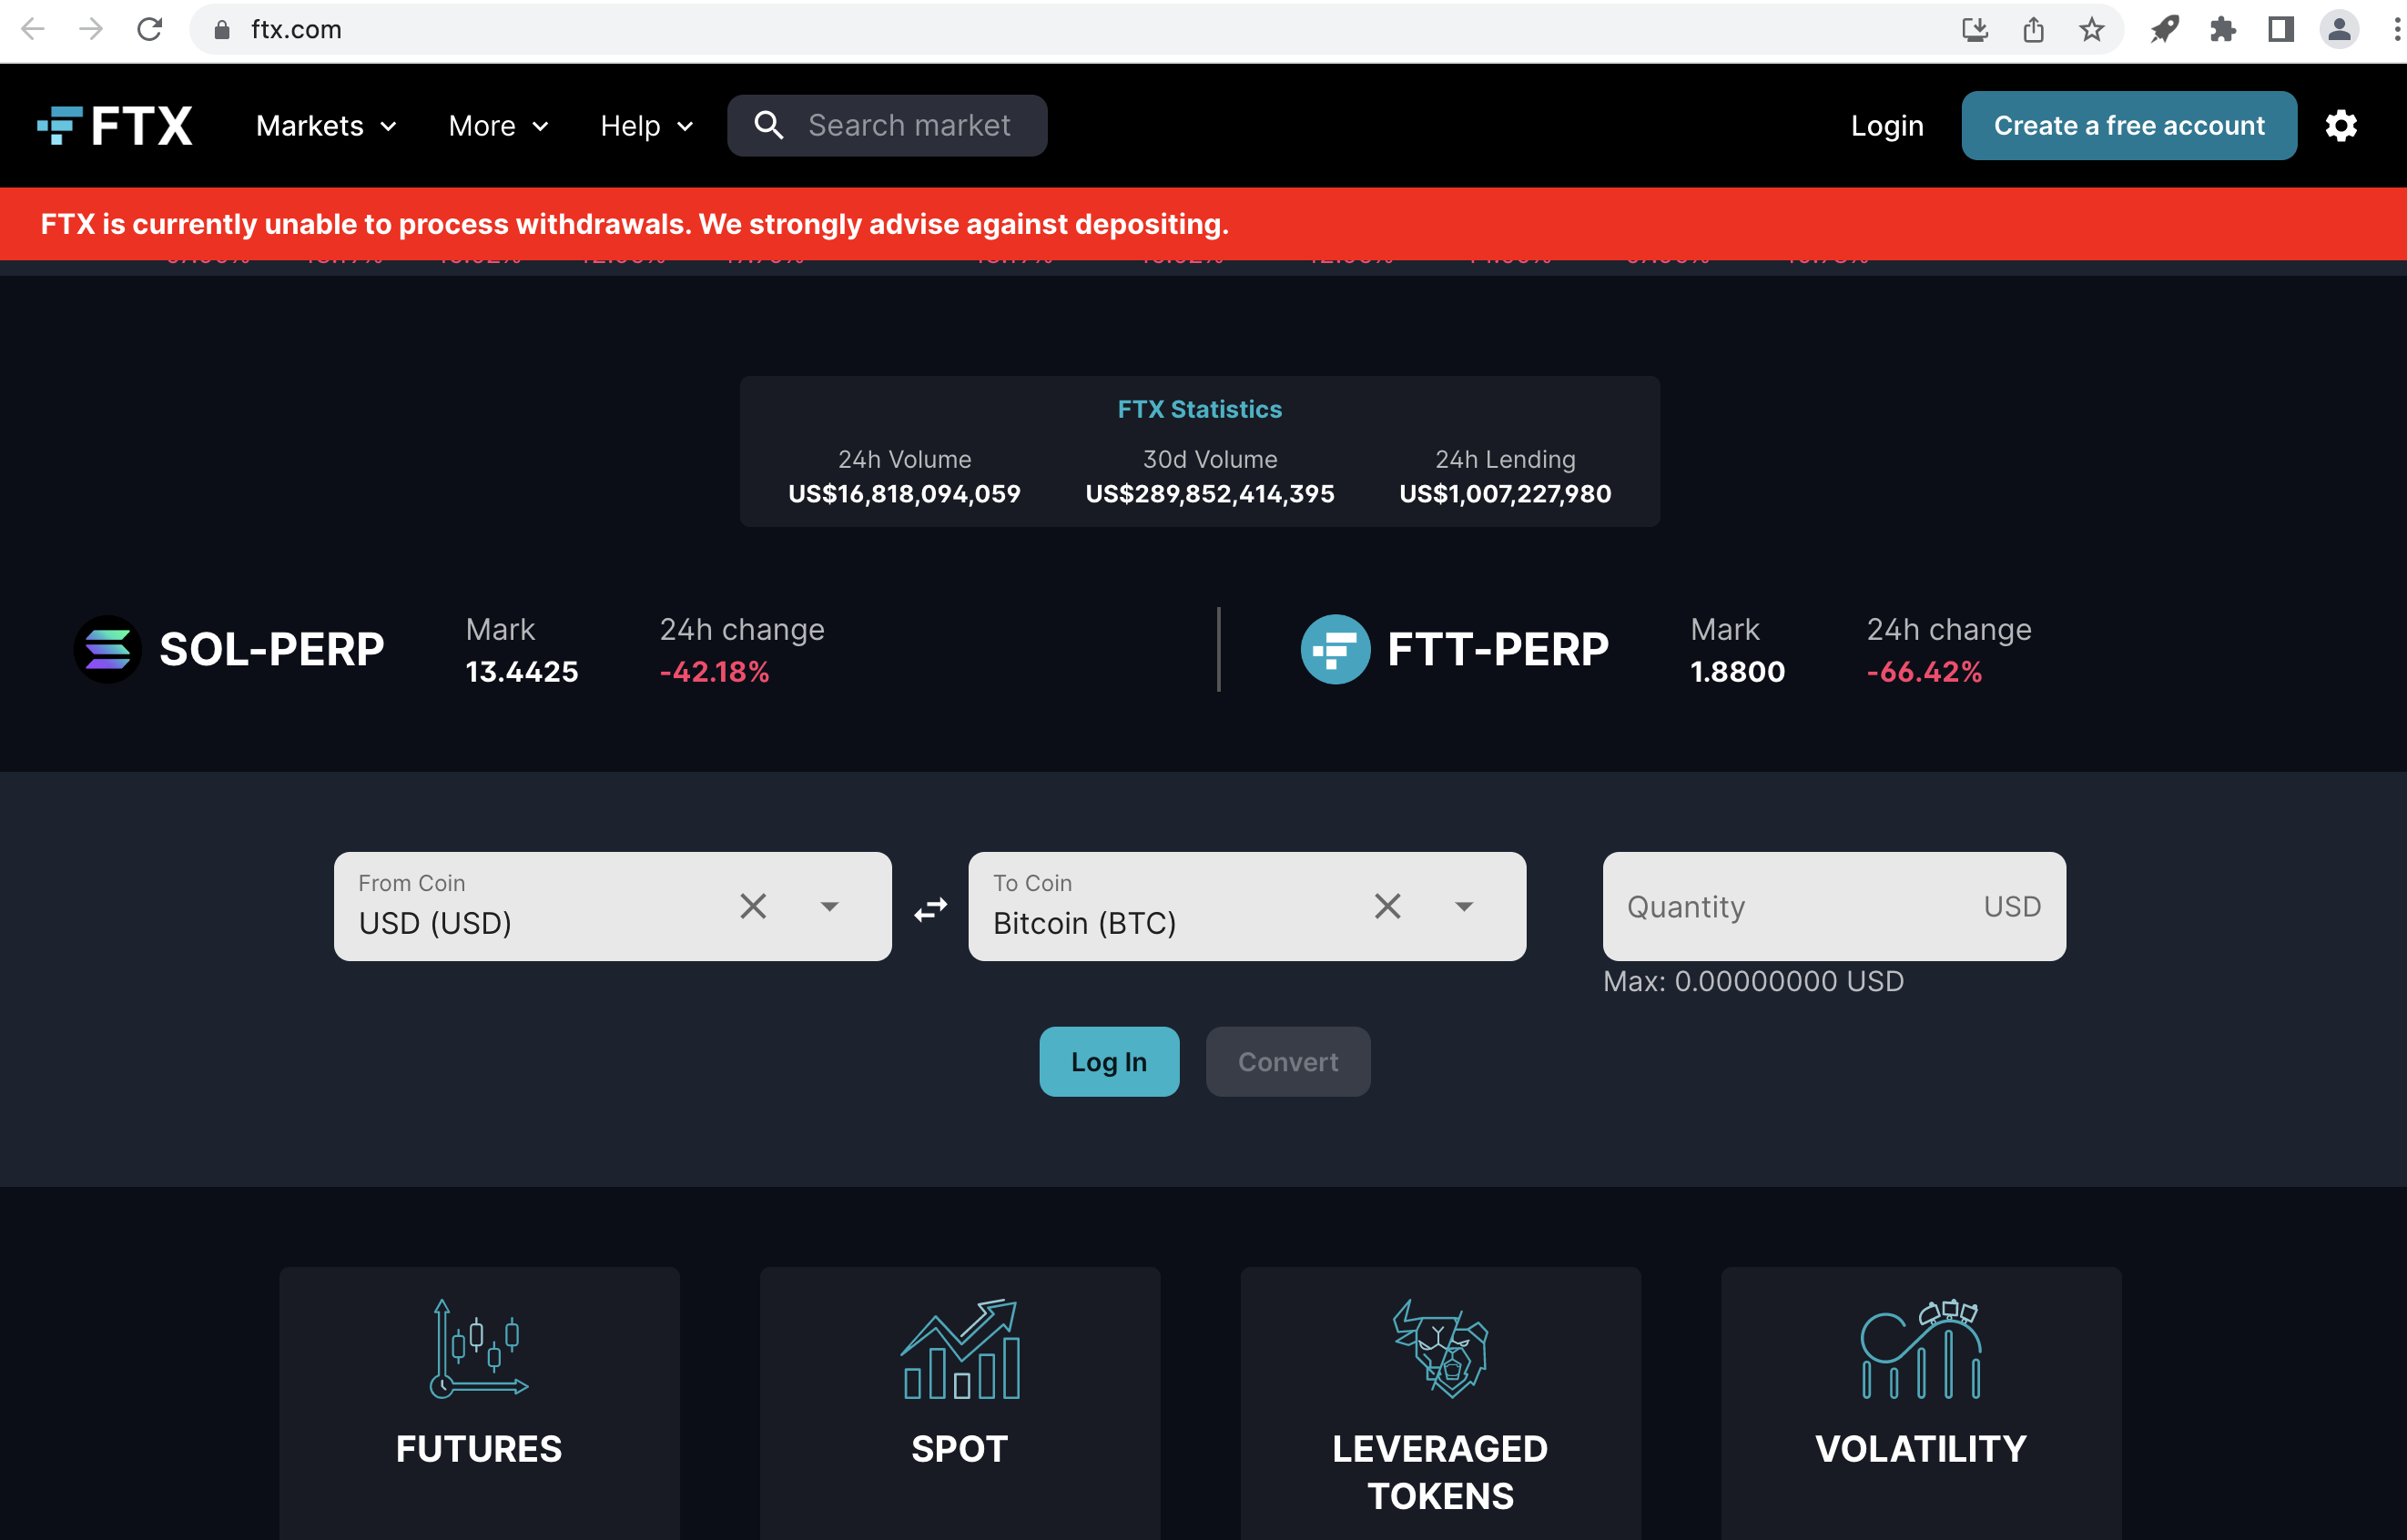Open the Futures candlestick chart icon

tap(479, 1348)
